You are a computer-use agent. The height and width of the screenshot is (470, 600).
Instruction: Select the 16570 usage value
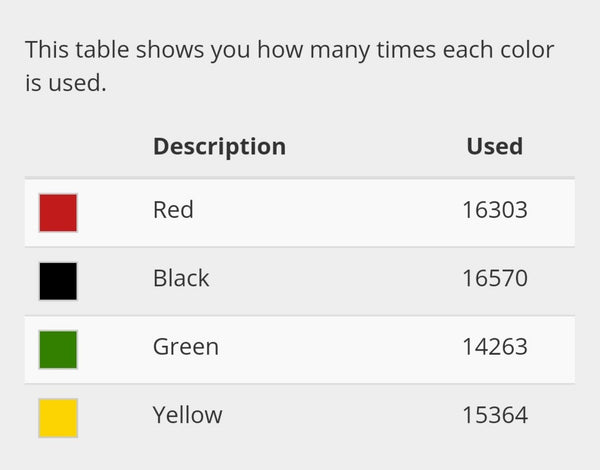[494, 278]
